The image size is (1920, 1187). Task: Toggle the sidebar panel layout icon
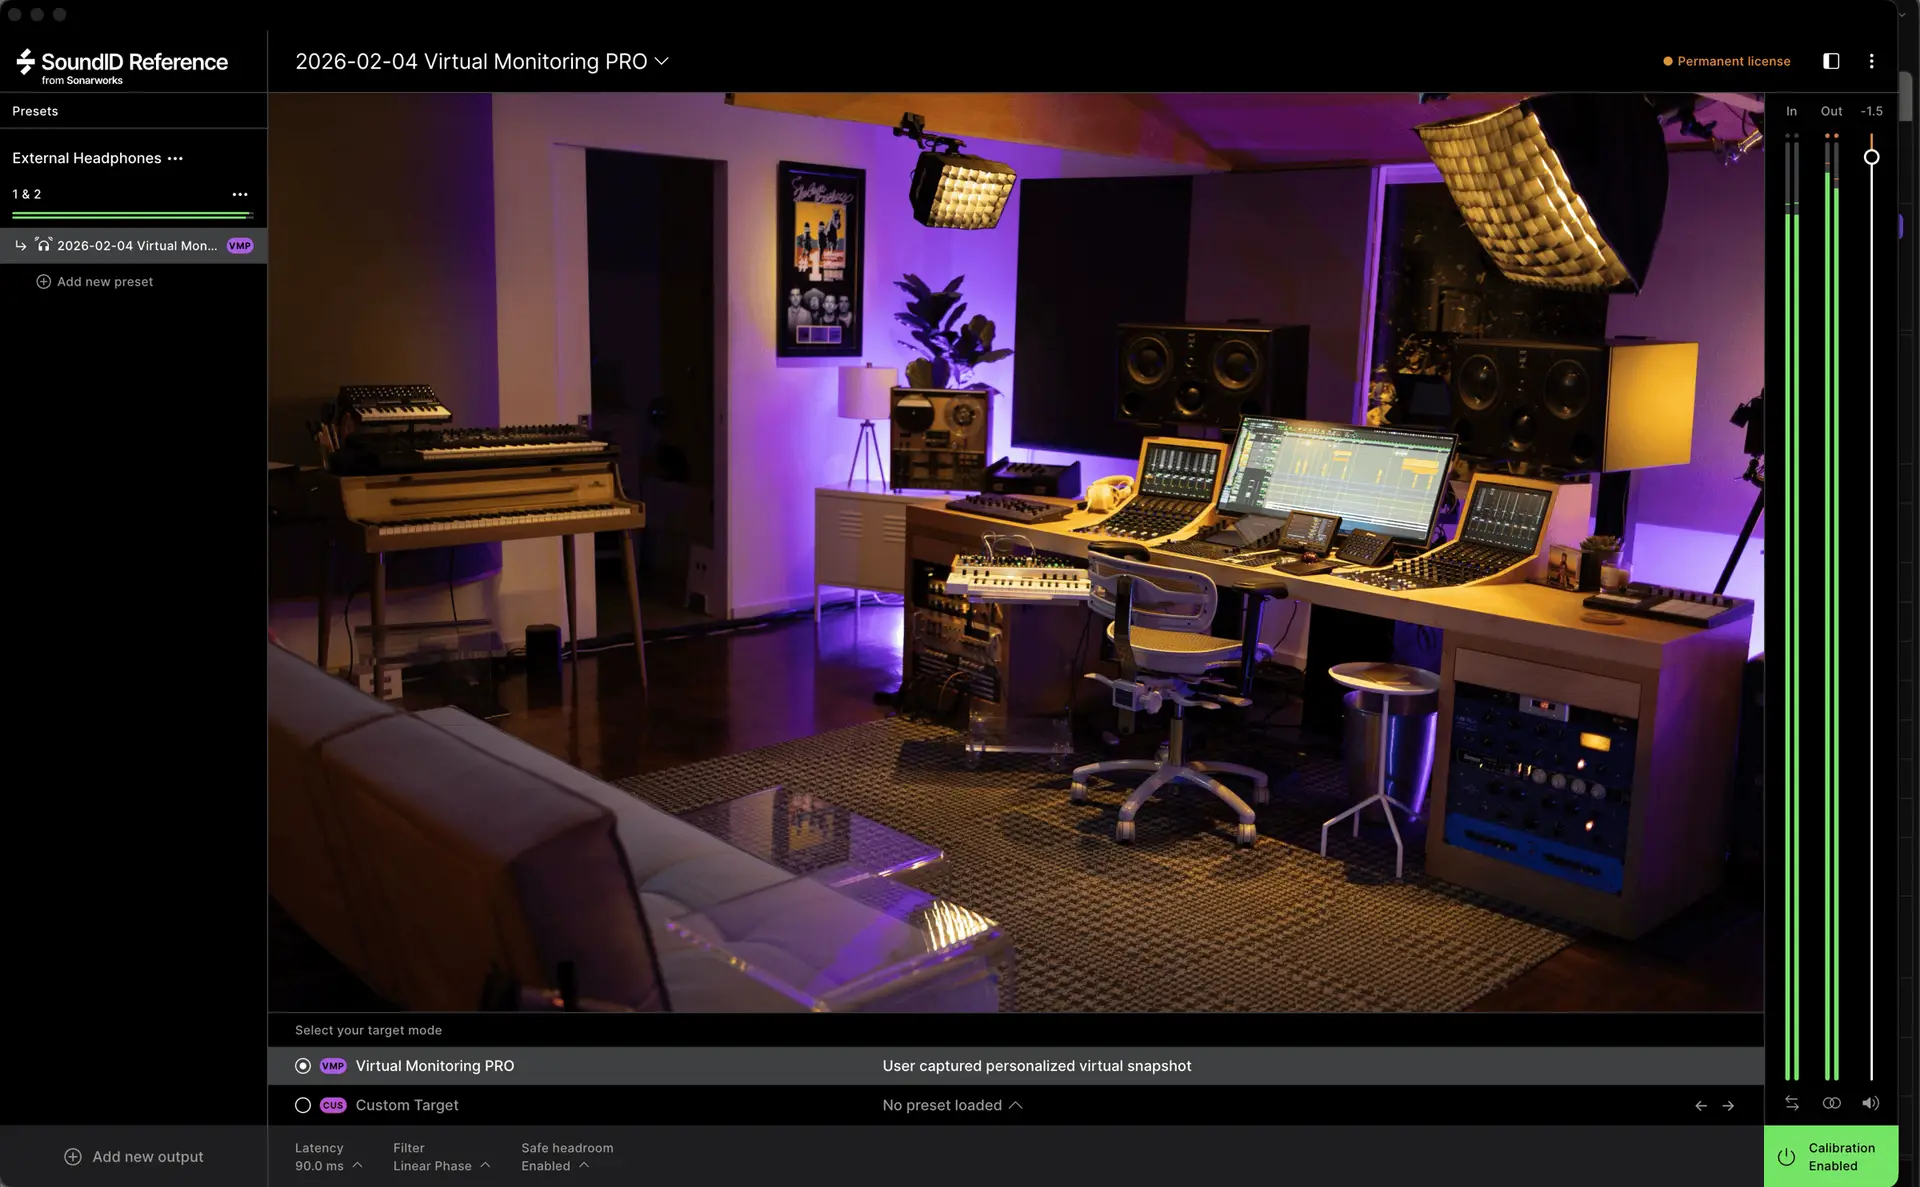click(x=1831, y=61)
